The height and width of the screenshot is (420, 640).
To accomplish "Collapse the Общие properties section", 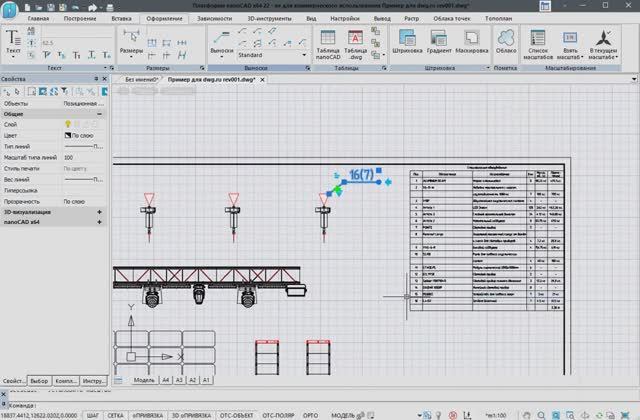I will 99,114.
